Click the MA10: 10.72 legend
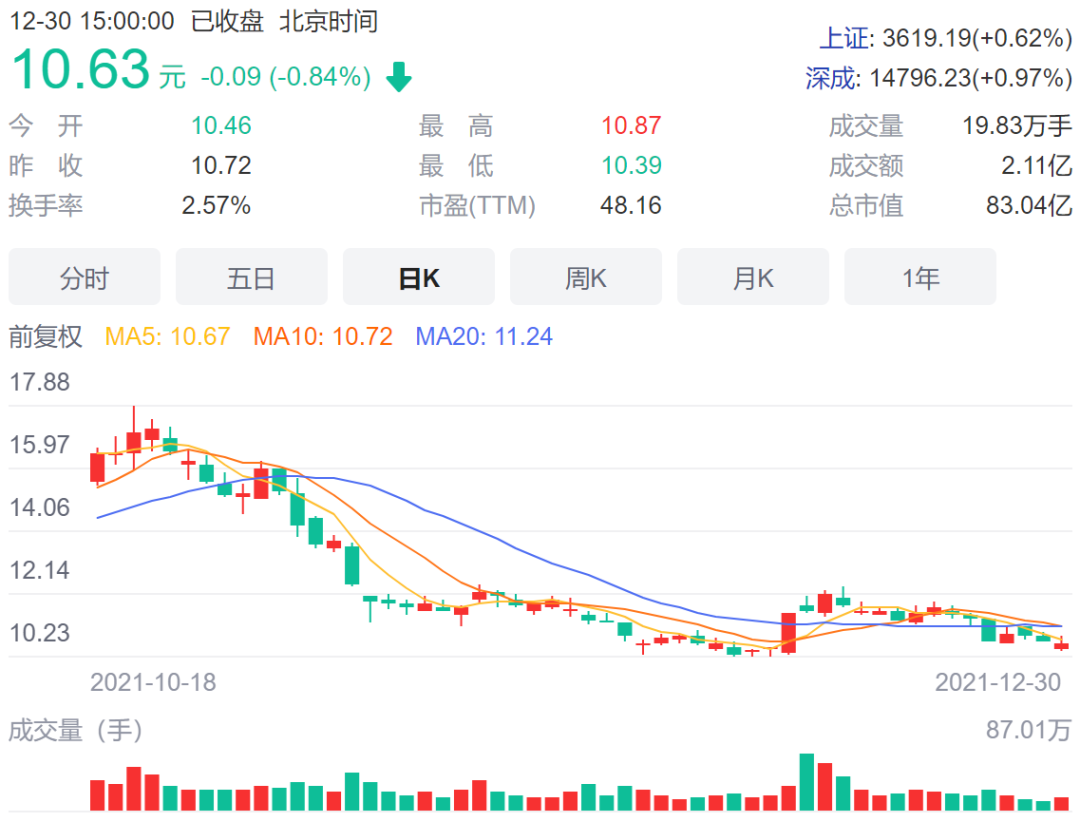 [323, 336]
